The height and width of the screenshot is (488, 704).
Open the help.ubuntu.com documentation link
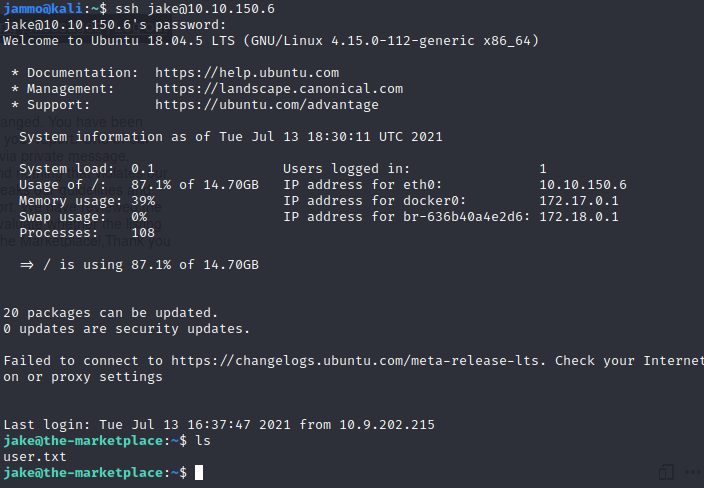pos(247,73)
